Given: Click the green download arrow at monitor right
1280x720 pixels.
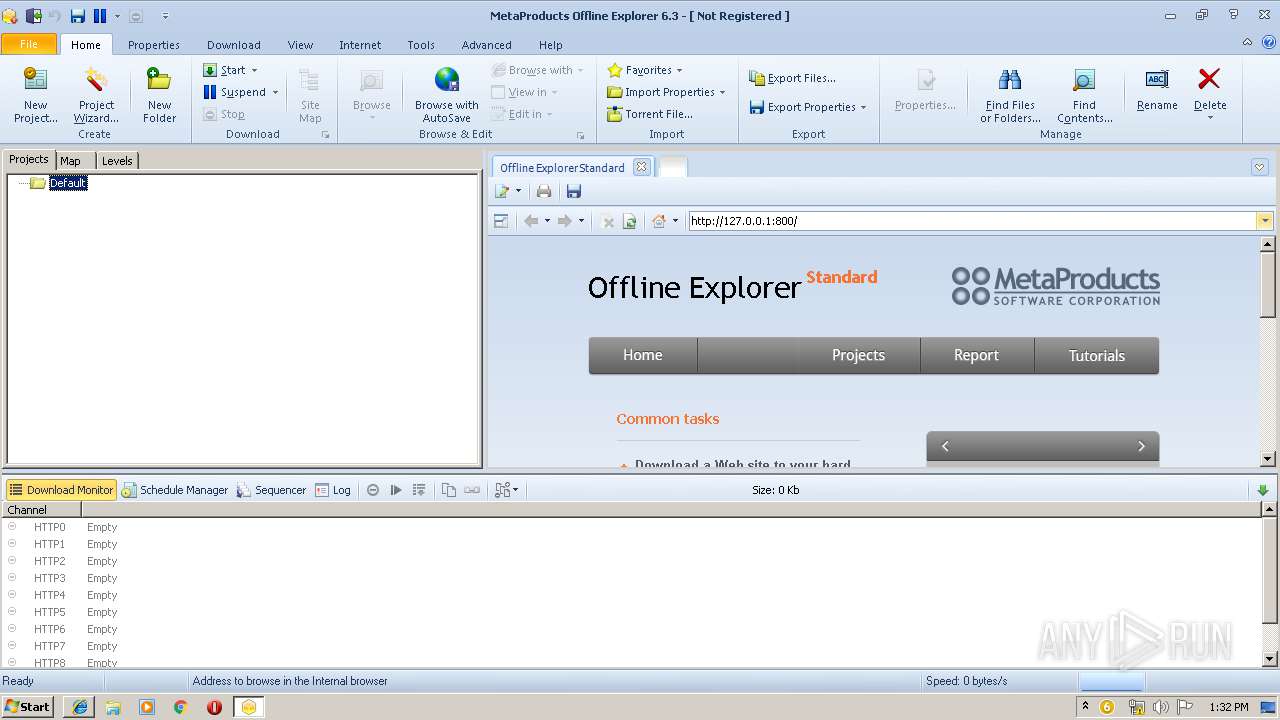Looking at the screenshot, I should (1262, 490).
